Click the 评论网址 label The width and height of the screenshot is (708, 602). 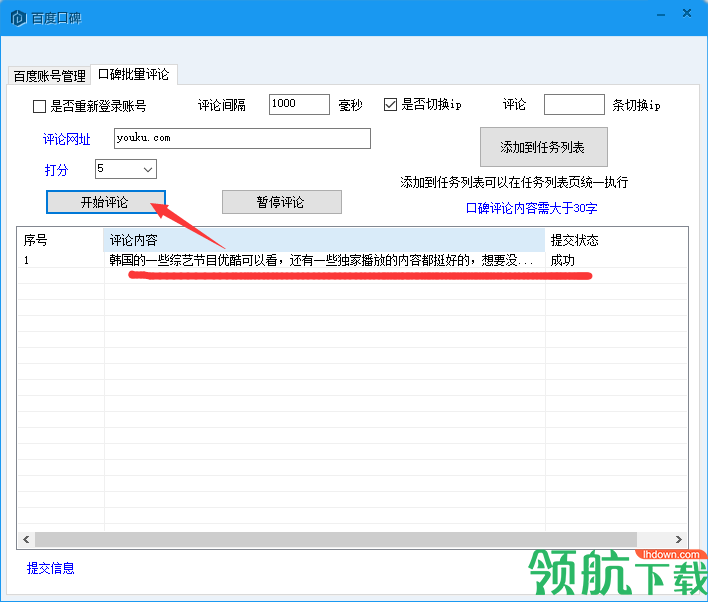click(66, 139)
